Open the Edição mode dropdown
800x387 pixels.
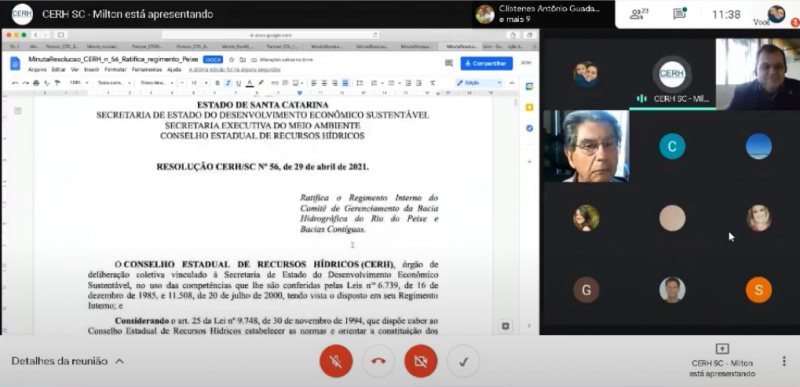click(480, 83)
